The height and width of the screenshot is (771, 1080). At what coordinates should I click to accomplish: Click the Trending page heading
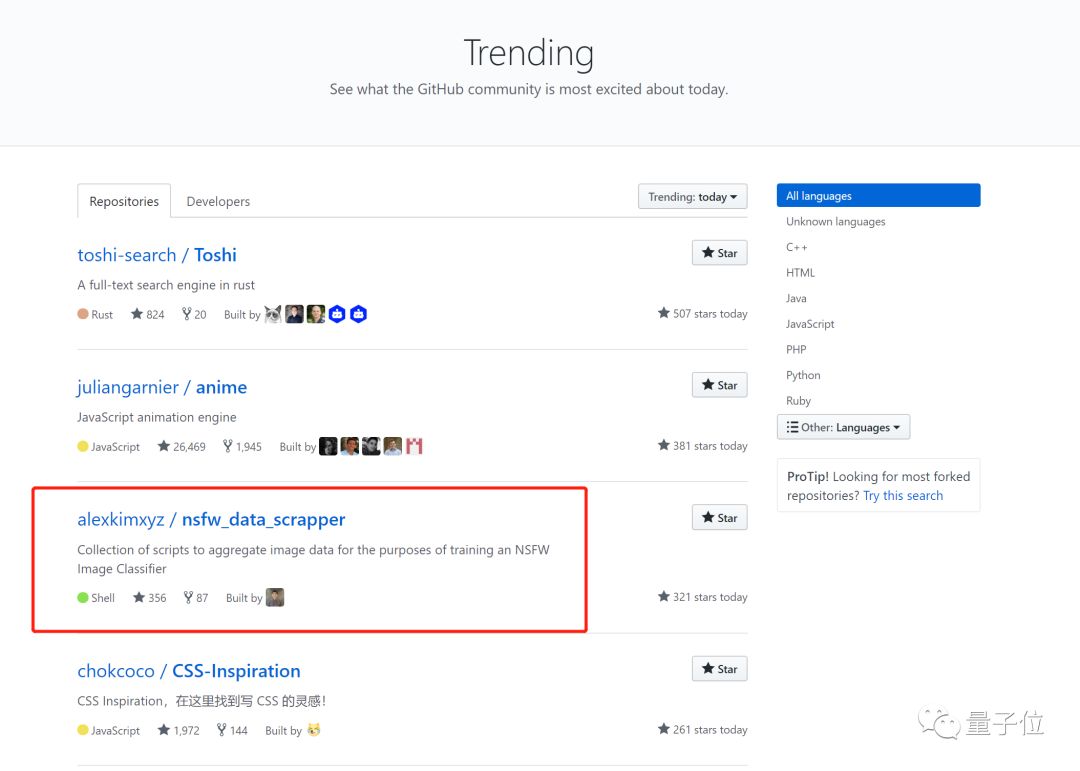(528, 52)
